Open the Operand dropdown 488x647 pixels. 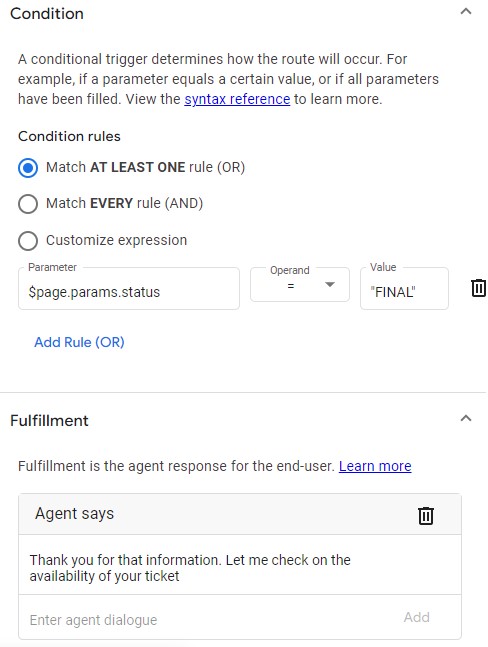point(300,285)
